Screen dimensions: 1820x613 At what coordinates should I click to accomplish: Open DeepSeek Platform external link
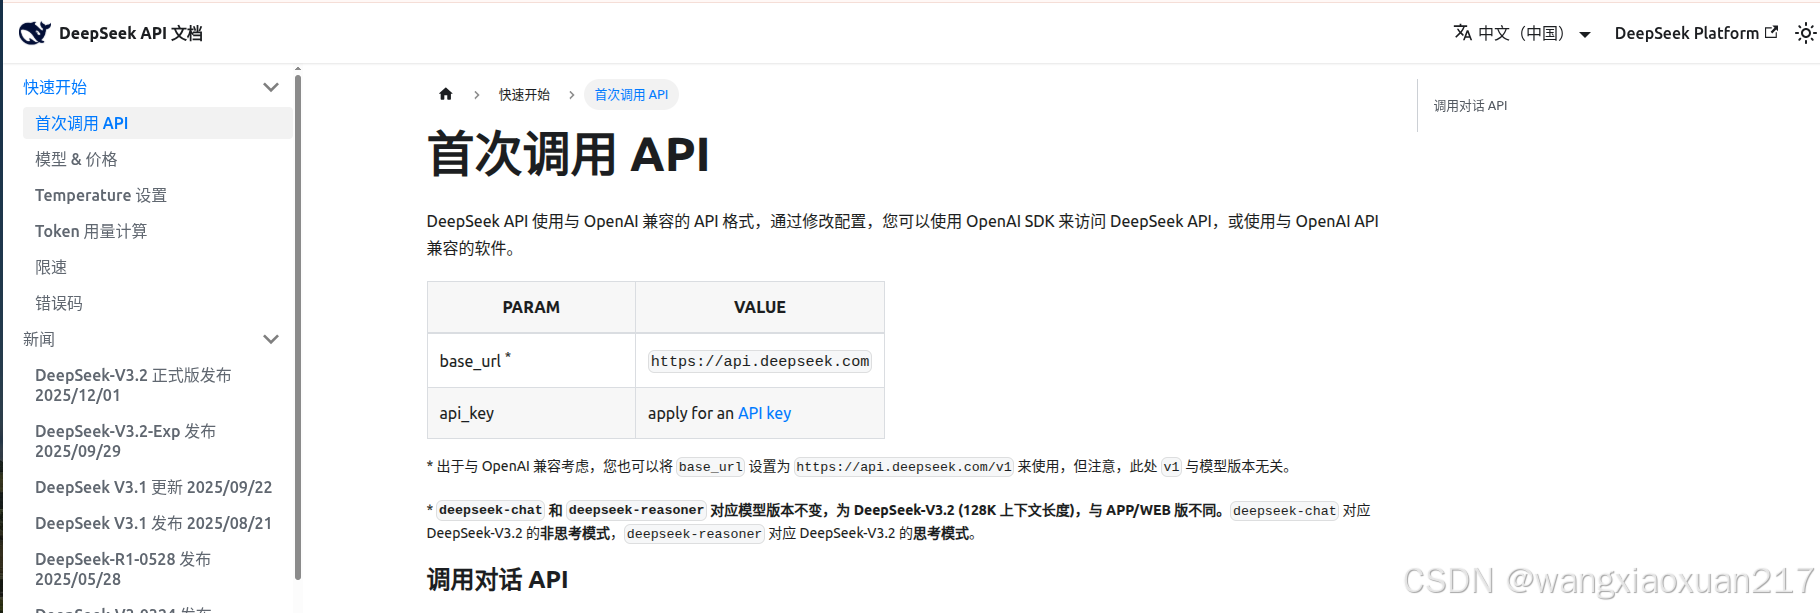pyautogui.click(x=1696, y=33)
